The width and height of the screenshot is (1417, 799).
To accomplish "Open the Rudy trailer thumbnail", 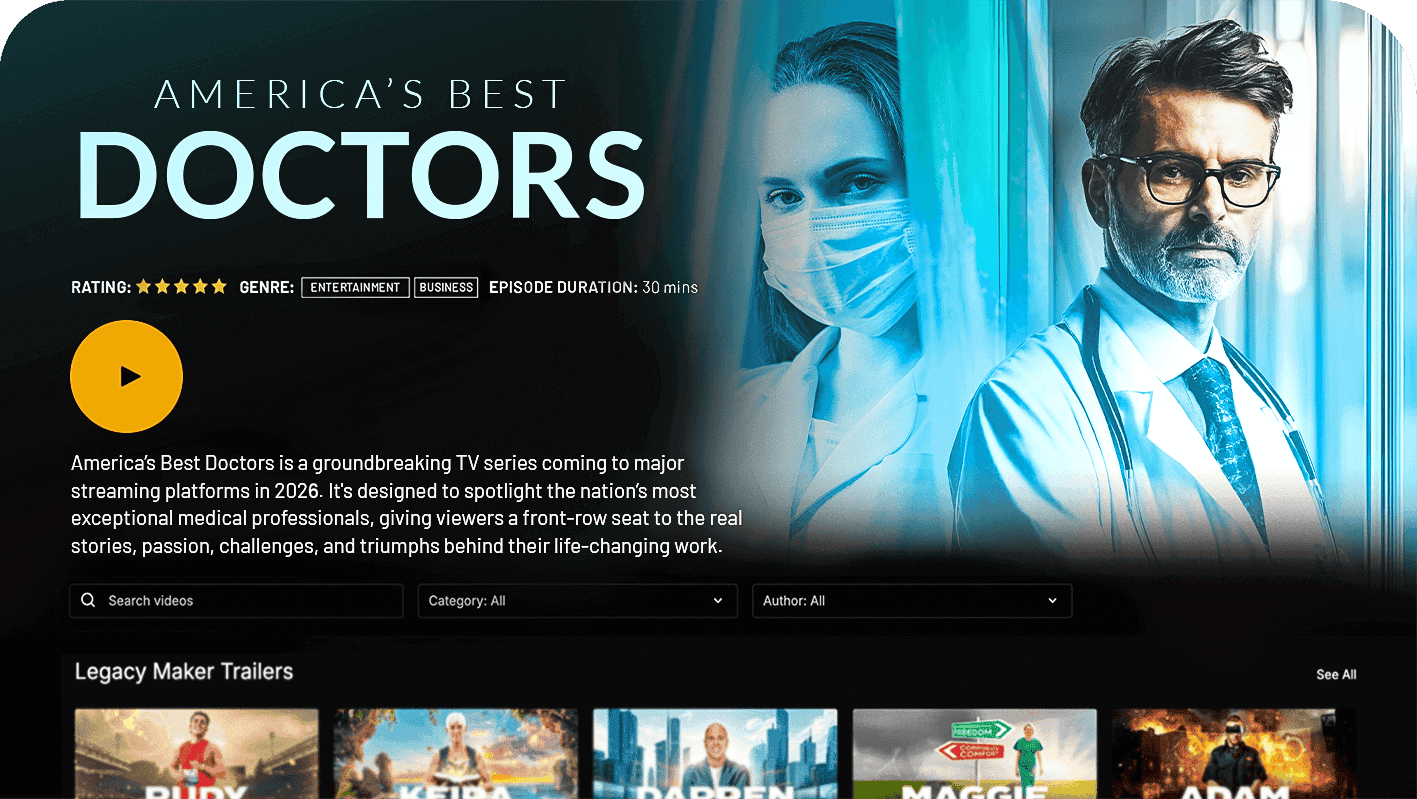I will click(x=197, y=753).
